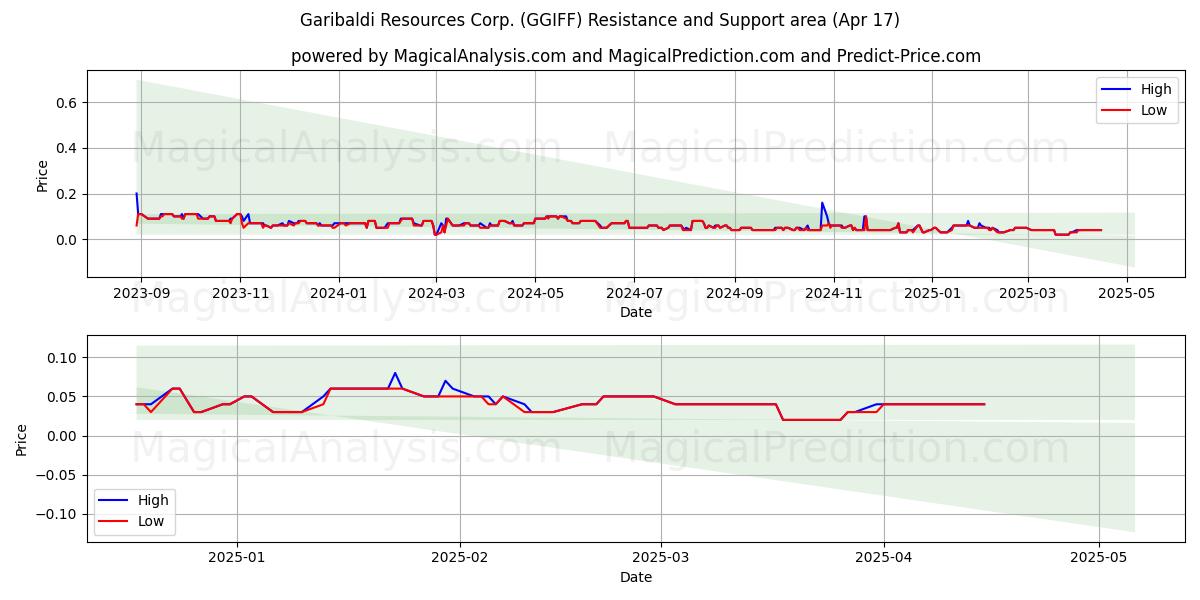Screen dimensions: 1200x600
Task: Click the '0.6' y-axis value in upper chart
Action: (68, 103)
